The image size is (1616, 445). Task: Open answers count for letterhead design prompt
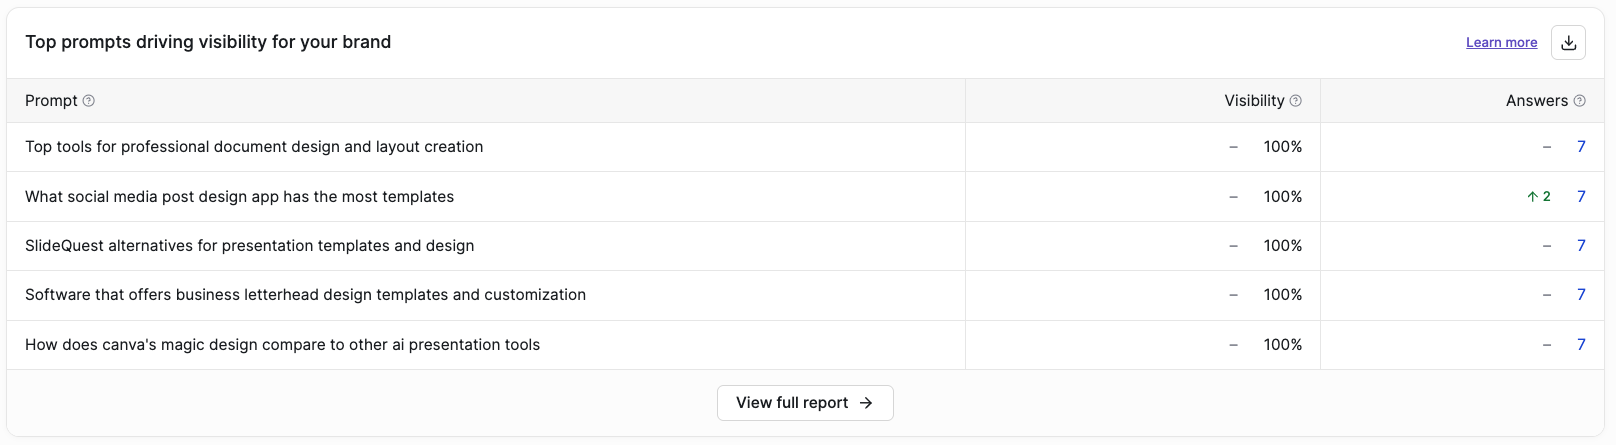point(1581,295)
